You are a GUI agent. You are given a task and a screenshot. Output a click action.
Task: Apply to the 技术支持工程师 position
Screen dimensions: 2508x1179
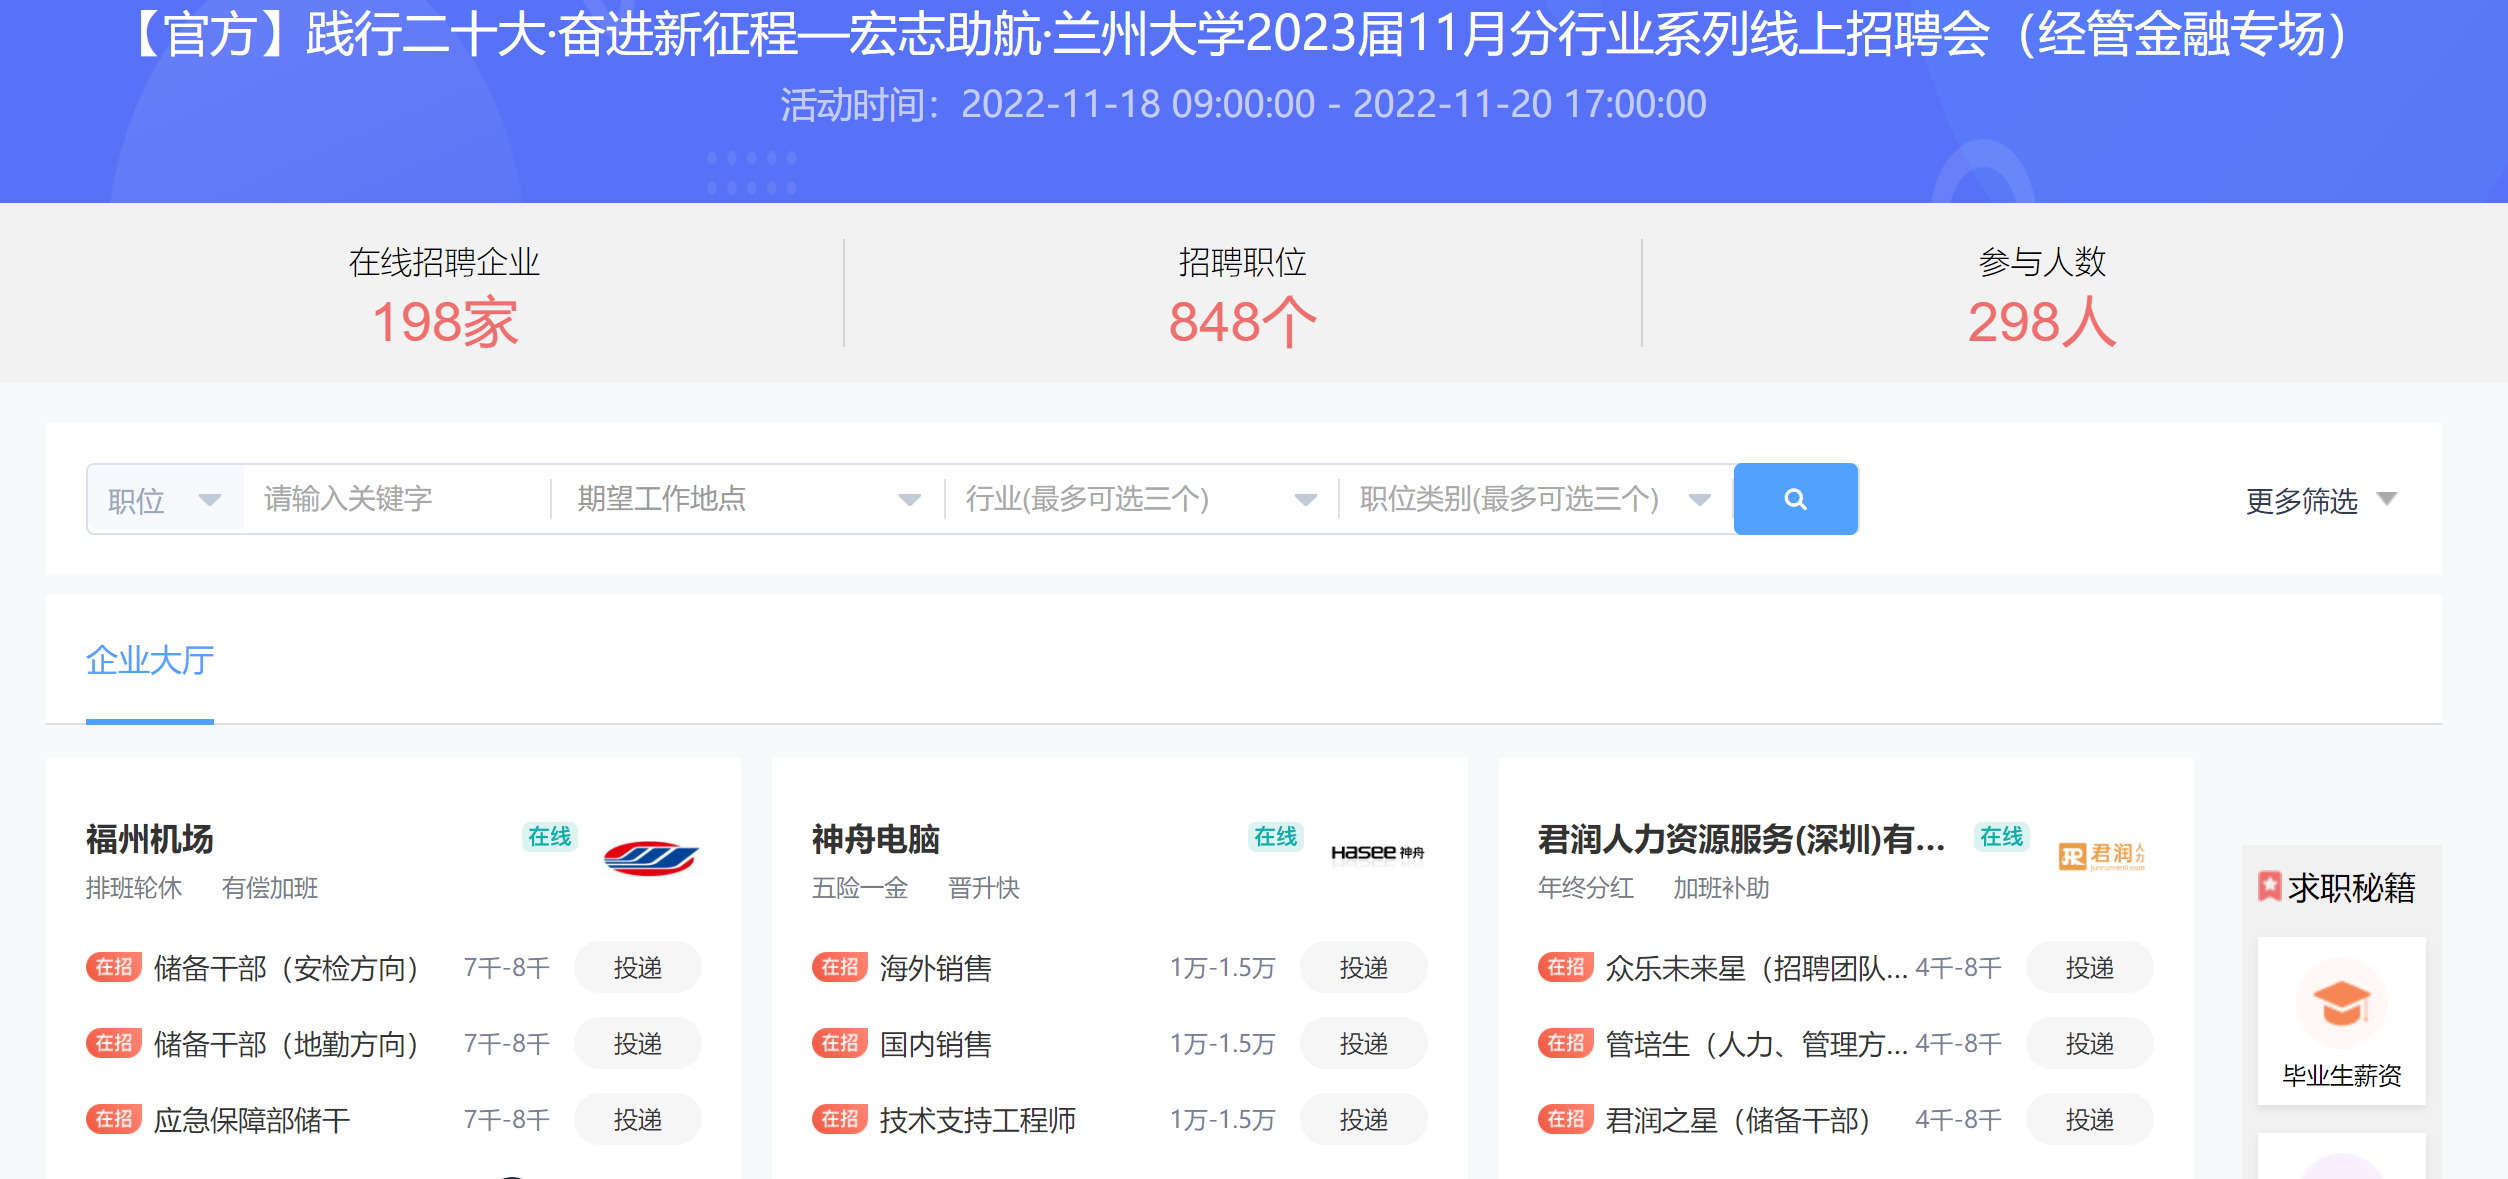point(1363,1119)
